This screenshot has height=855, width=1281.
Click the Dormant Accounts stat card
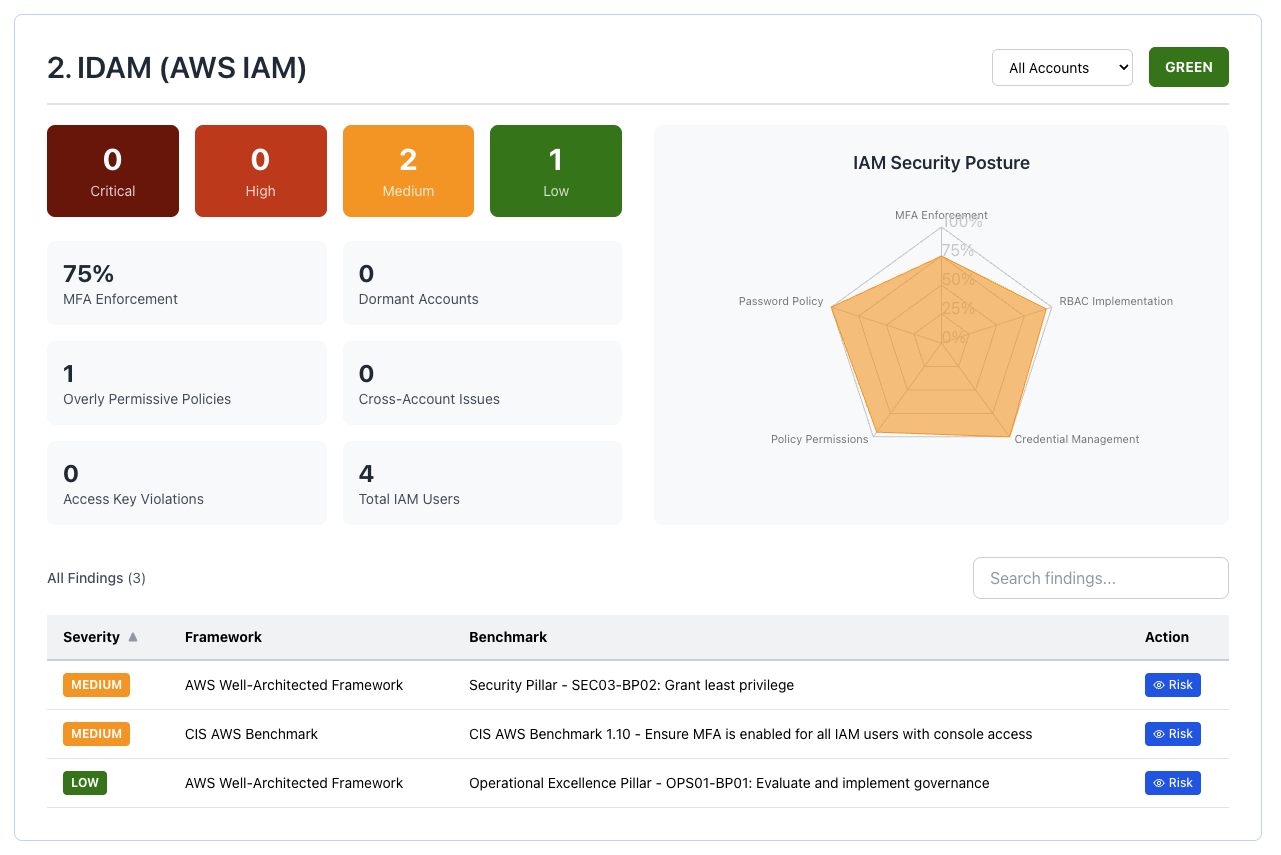[x=482, y=283]
